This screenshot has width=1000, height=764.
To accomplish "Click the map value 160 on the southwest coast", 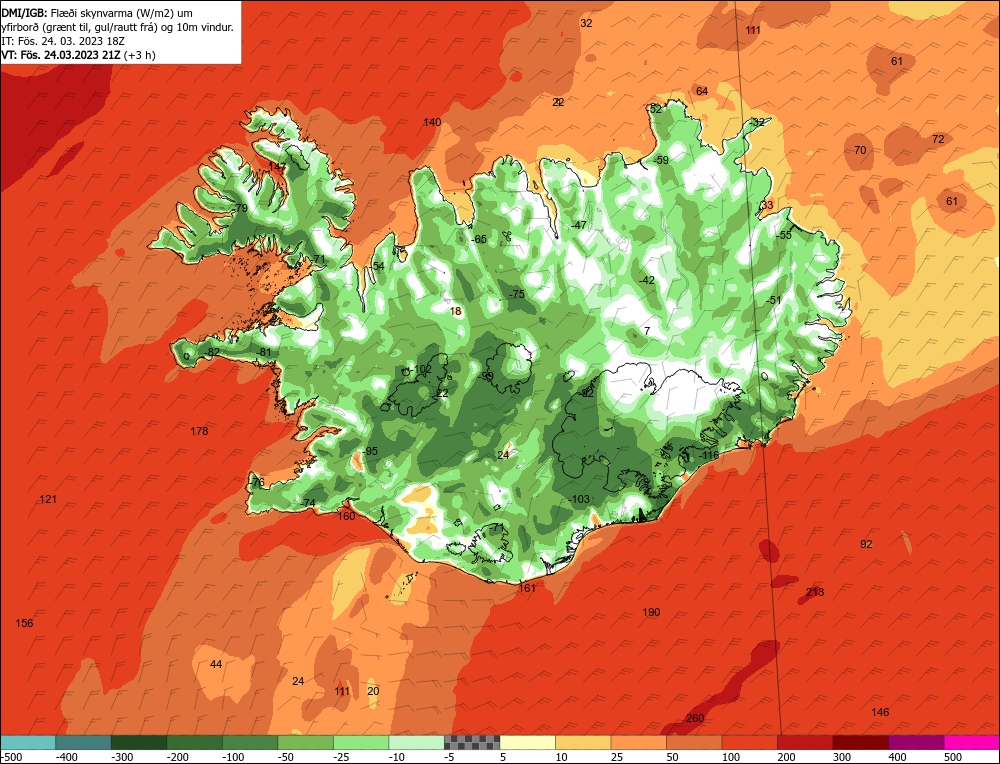I will point(346,516).
